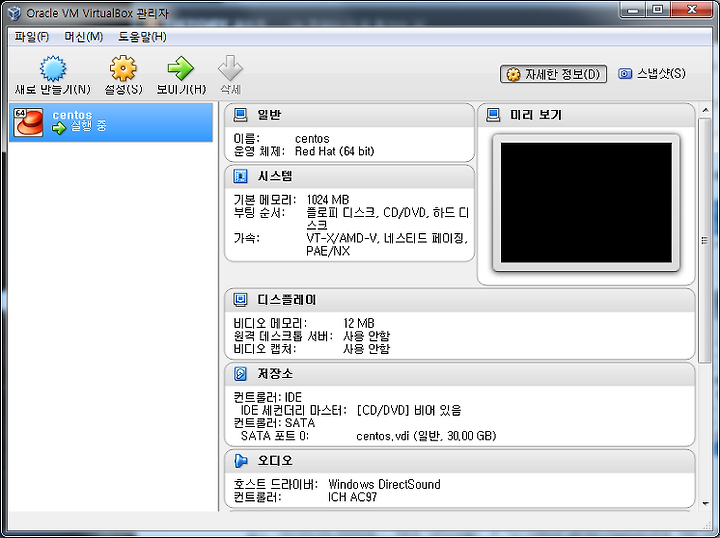
Task: Click 플로피 디스크, CD/DVD boot order value
Action: (x=388, y=219)
